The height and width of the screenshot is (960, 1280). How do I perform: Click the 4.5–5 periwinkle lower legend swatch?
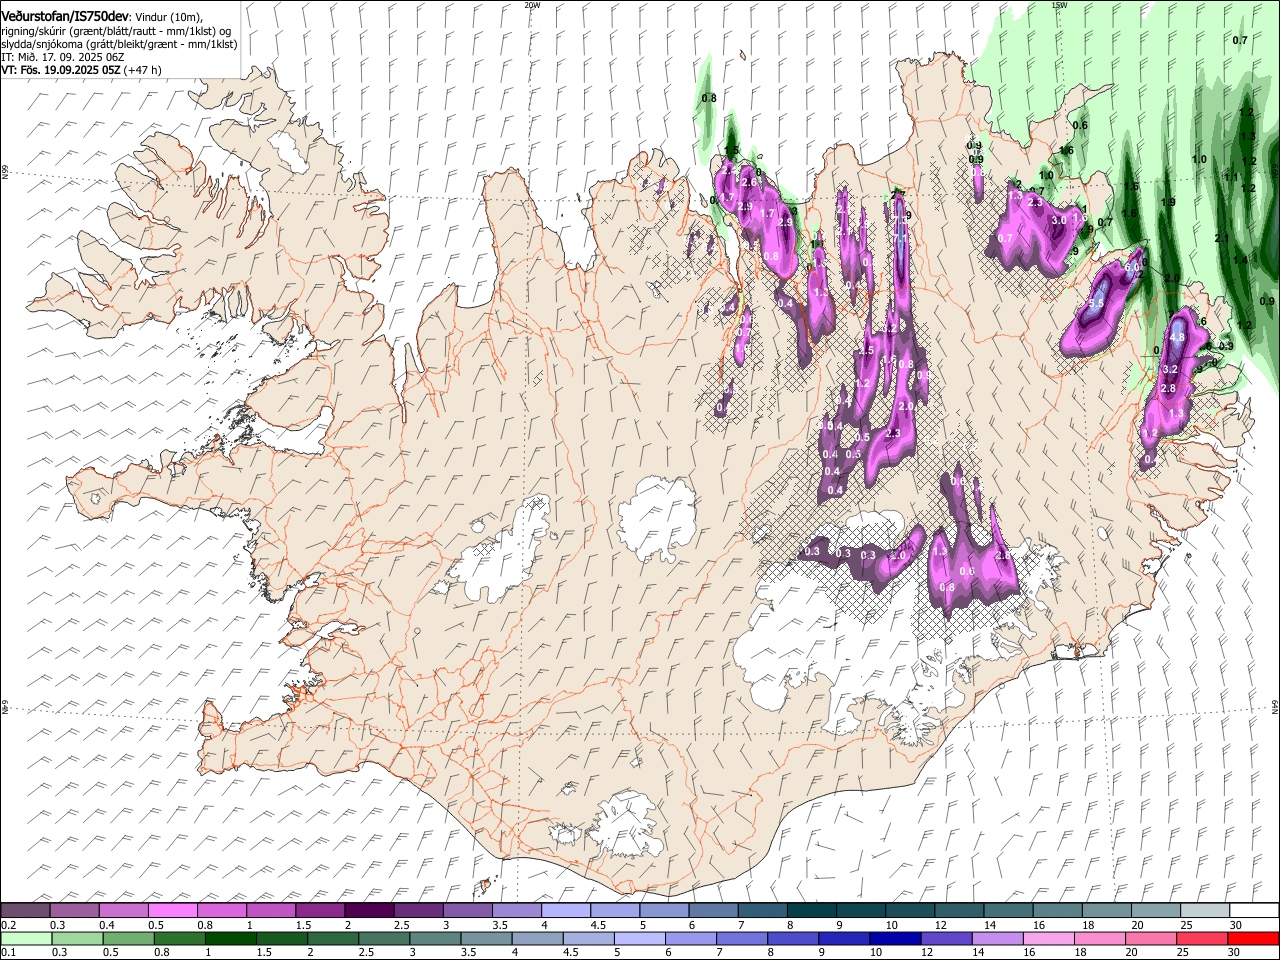[588, 938]
